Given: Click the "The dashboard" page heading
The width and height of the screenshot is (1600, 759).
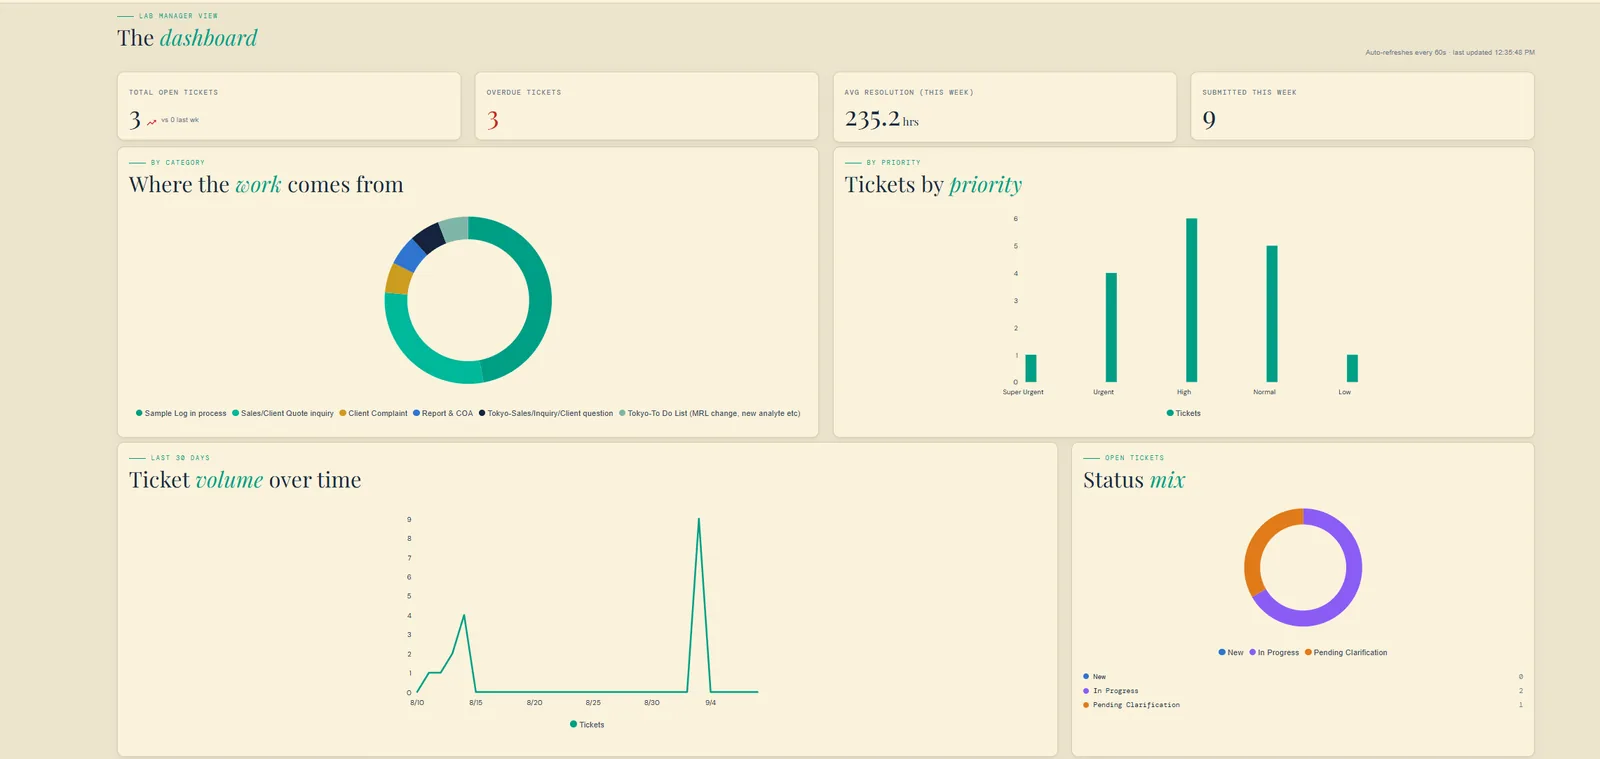Looking at the screenshot, I should tap(187, 38).
